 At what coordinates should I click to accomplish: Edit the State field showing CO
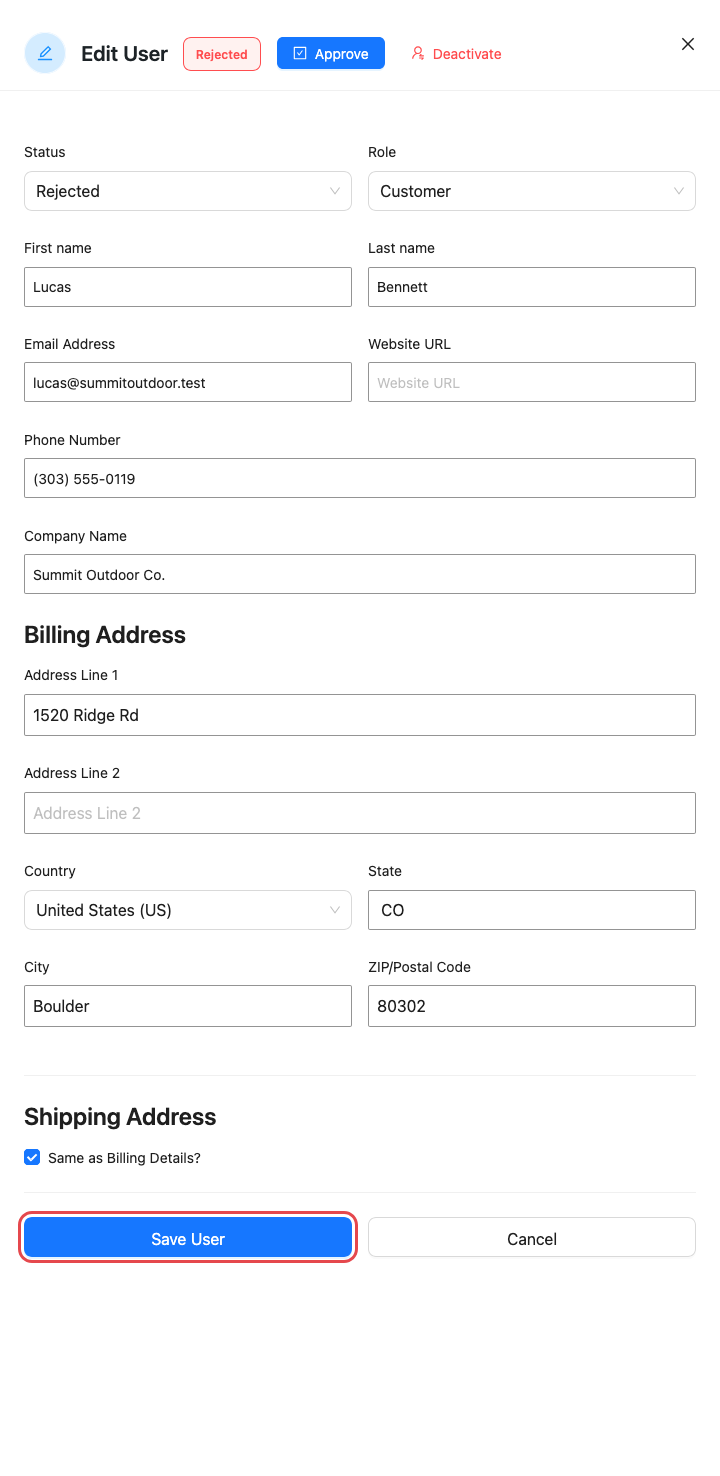click(532, 910)
